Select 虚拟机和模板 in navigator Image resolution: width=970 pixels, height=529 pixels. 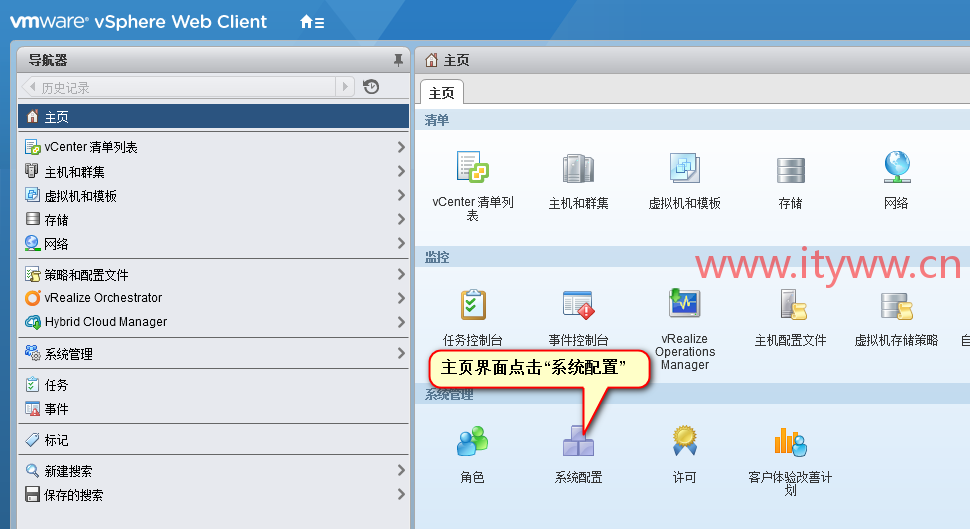[x=213, y=196]
